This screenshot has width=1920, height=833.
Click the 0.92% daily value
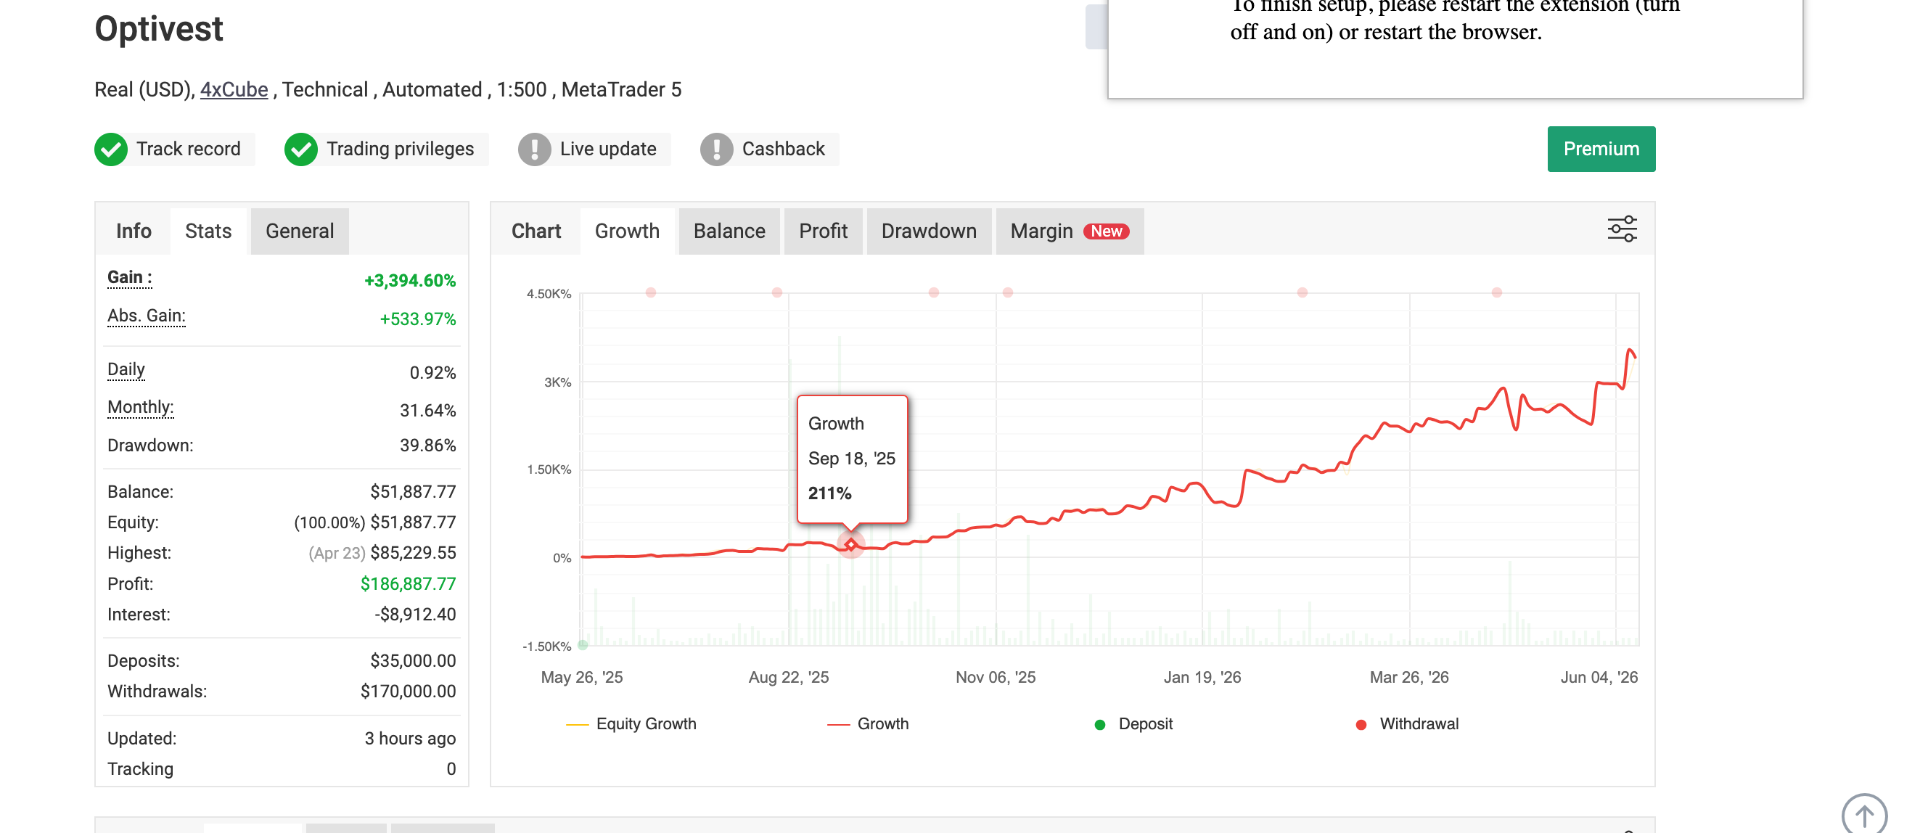click(x=433, y=373)
